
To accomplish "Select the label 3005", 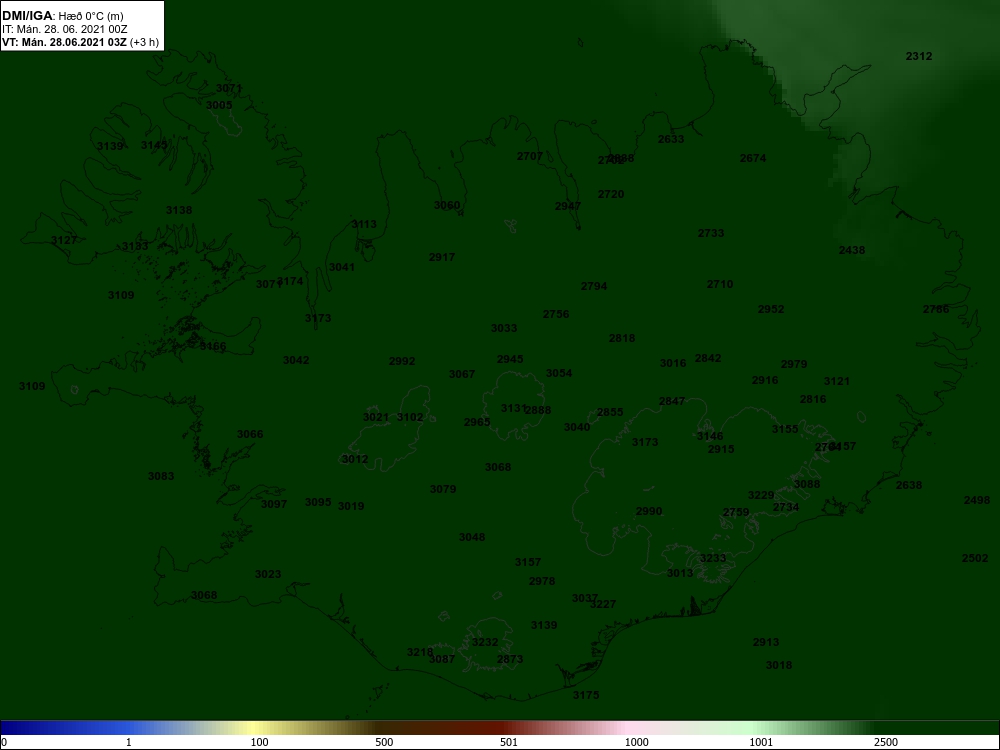I will 219,105.
